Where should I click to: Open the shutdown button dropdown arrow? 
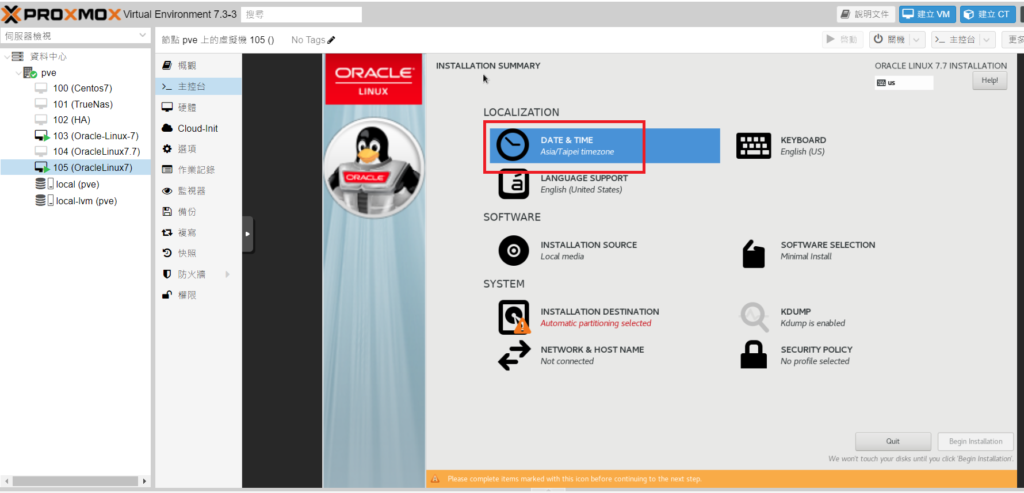tap(915, 40)
